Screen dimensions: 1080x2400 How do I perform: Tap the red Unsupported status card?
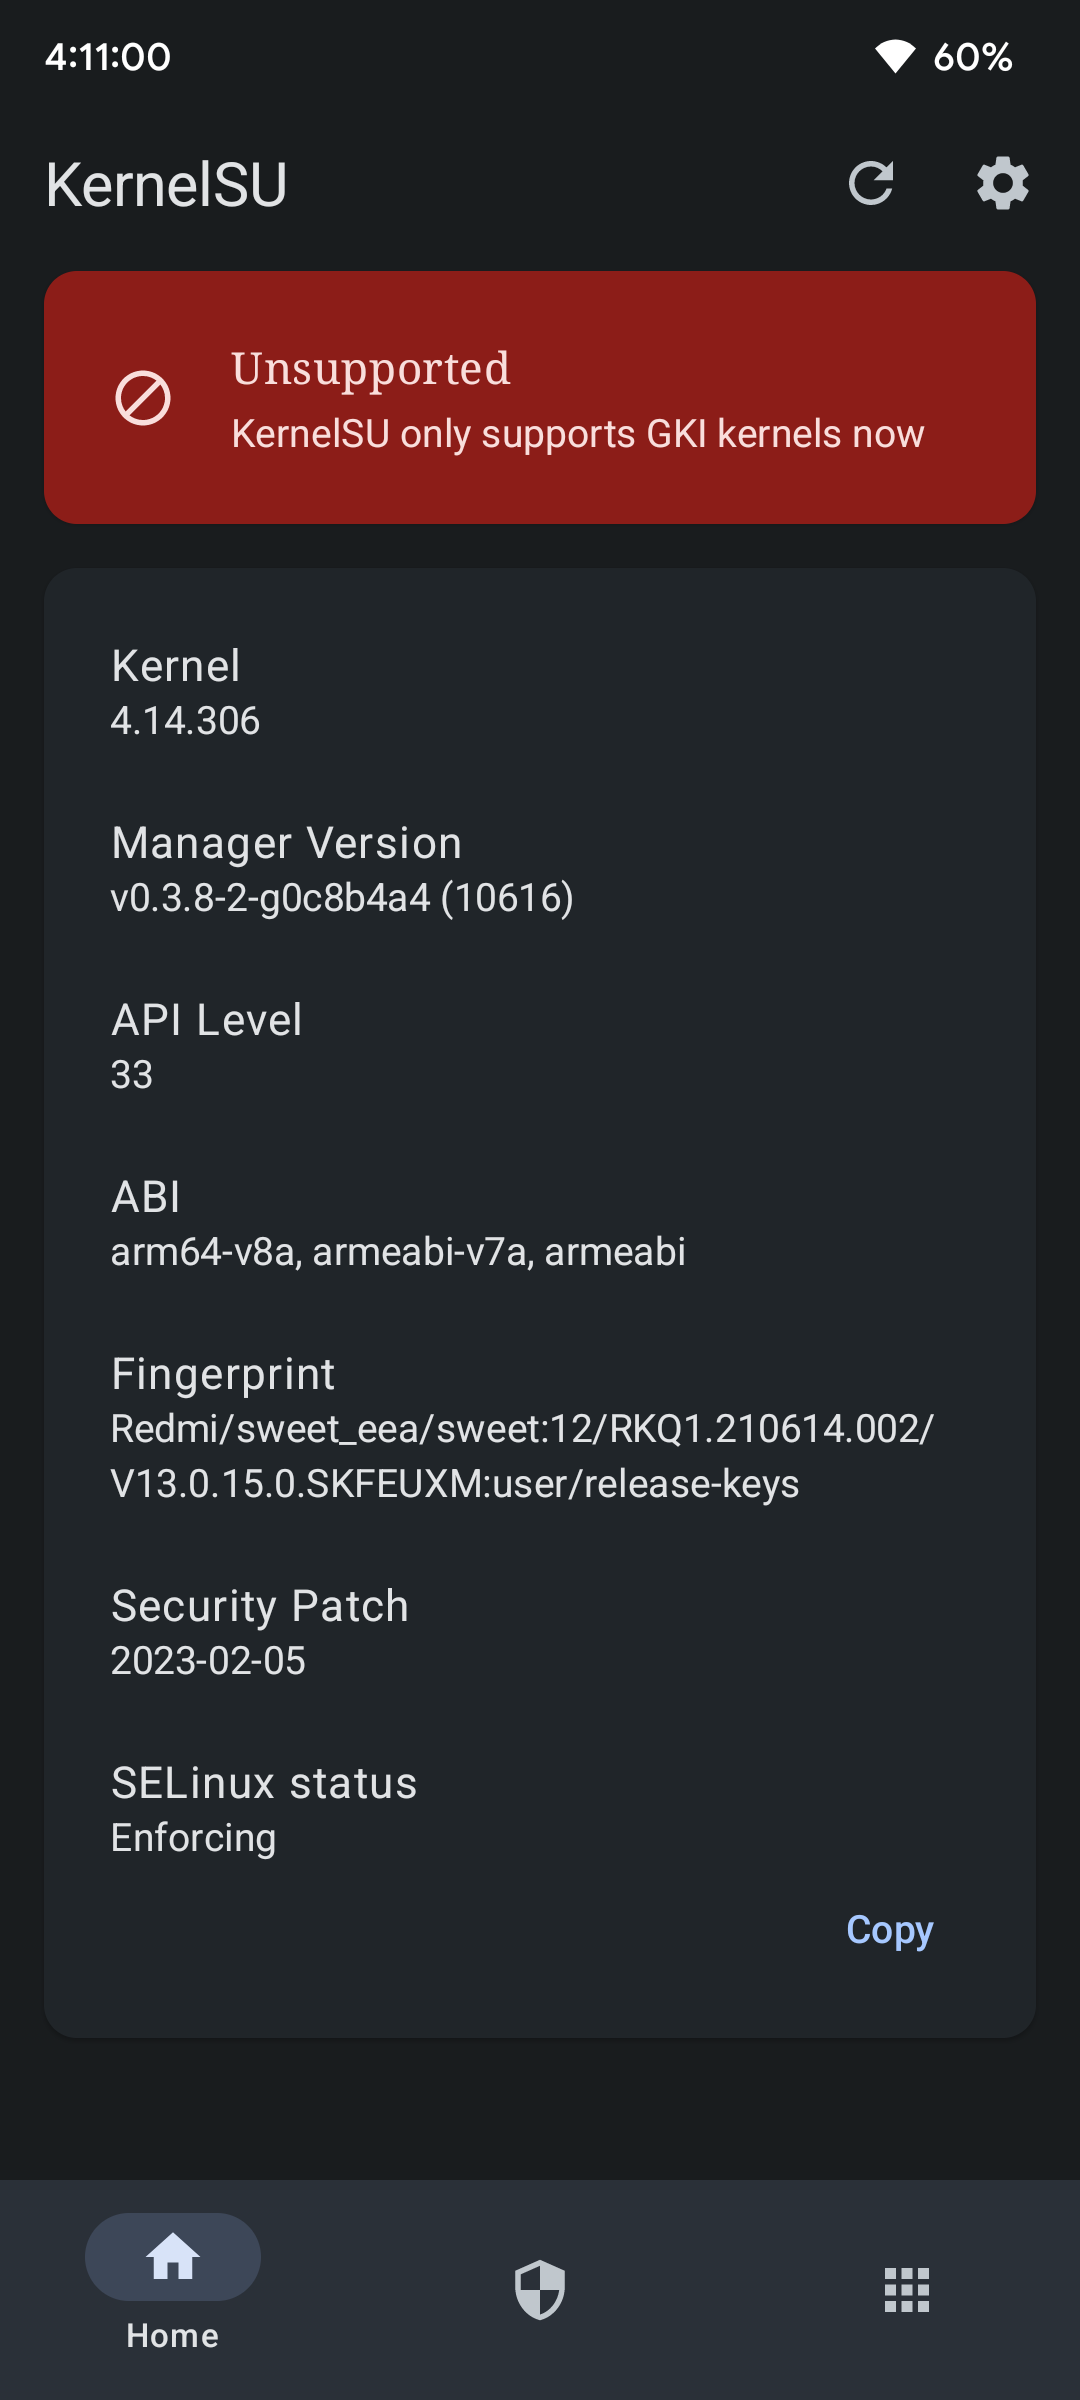540,398
